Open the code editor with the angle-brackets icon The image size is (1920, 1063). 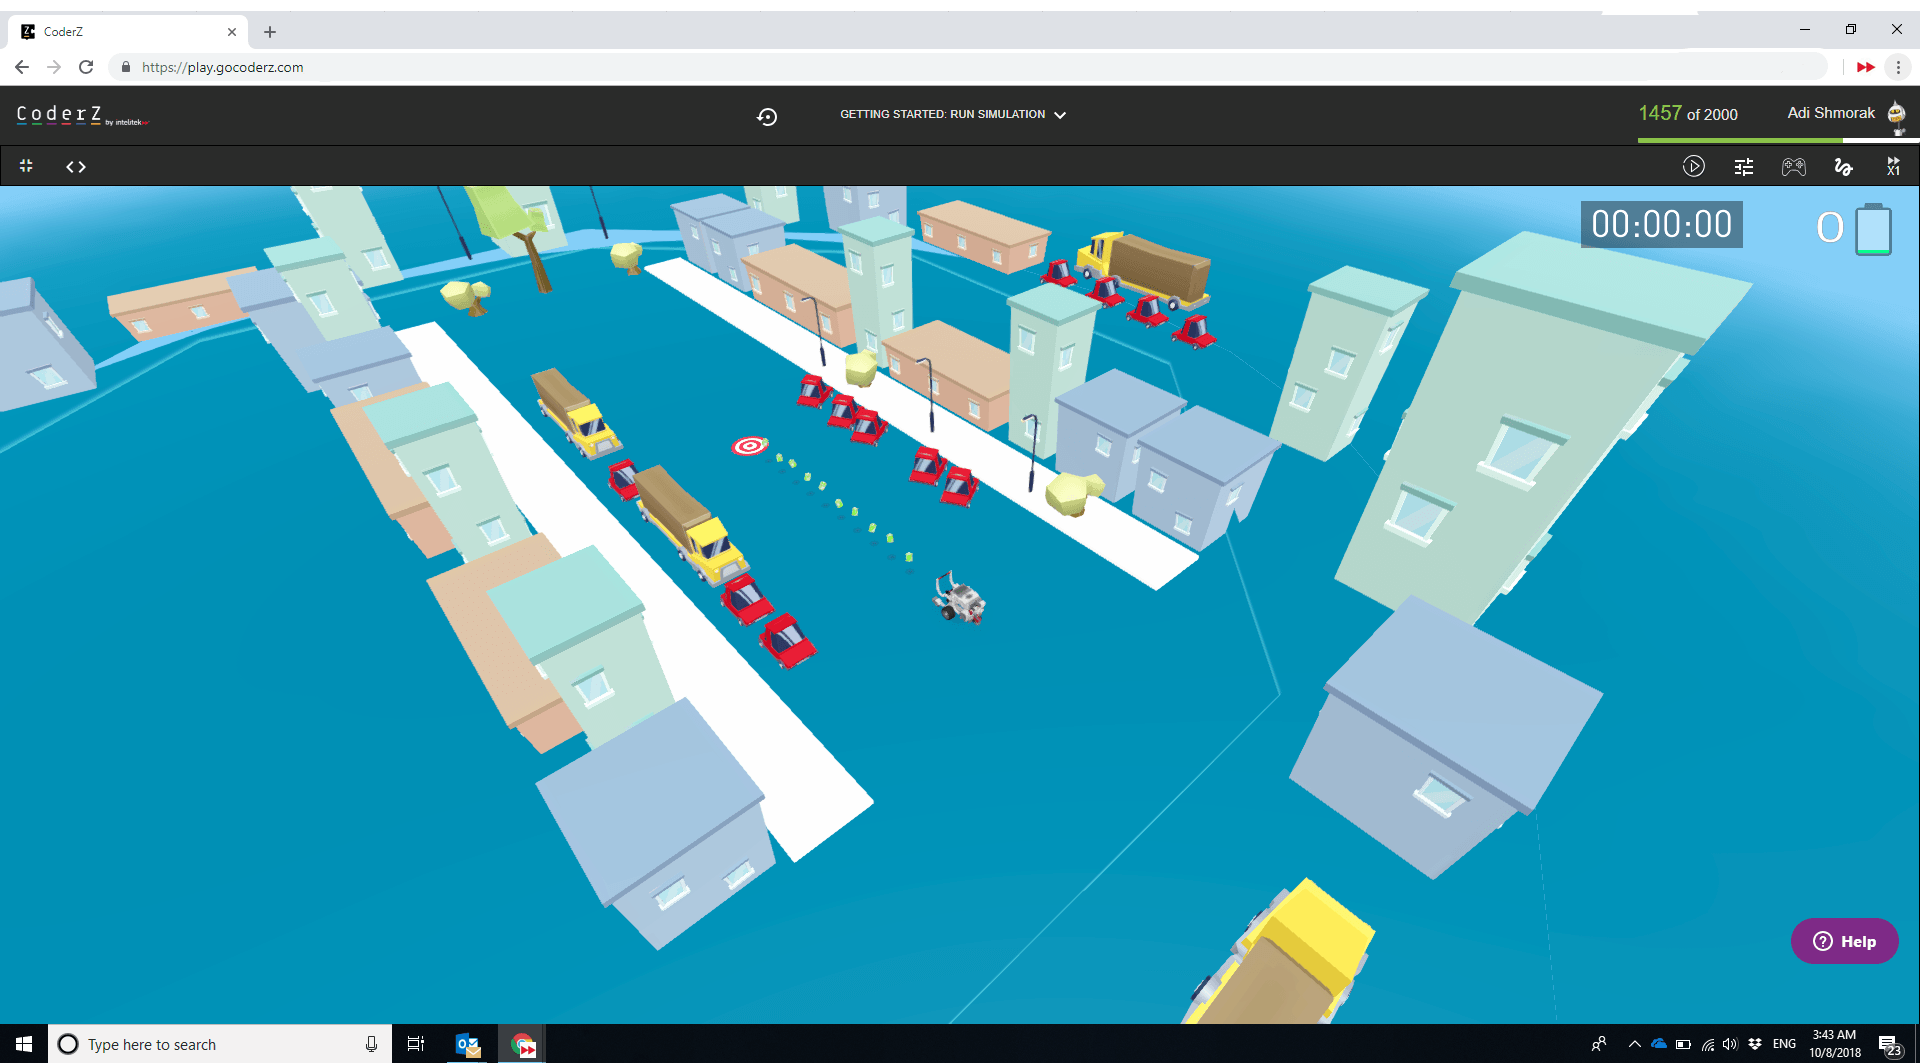[x=75, y=166]
